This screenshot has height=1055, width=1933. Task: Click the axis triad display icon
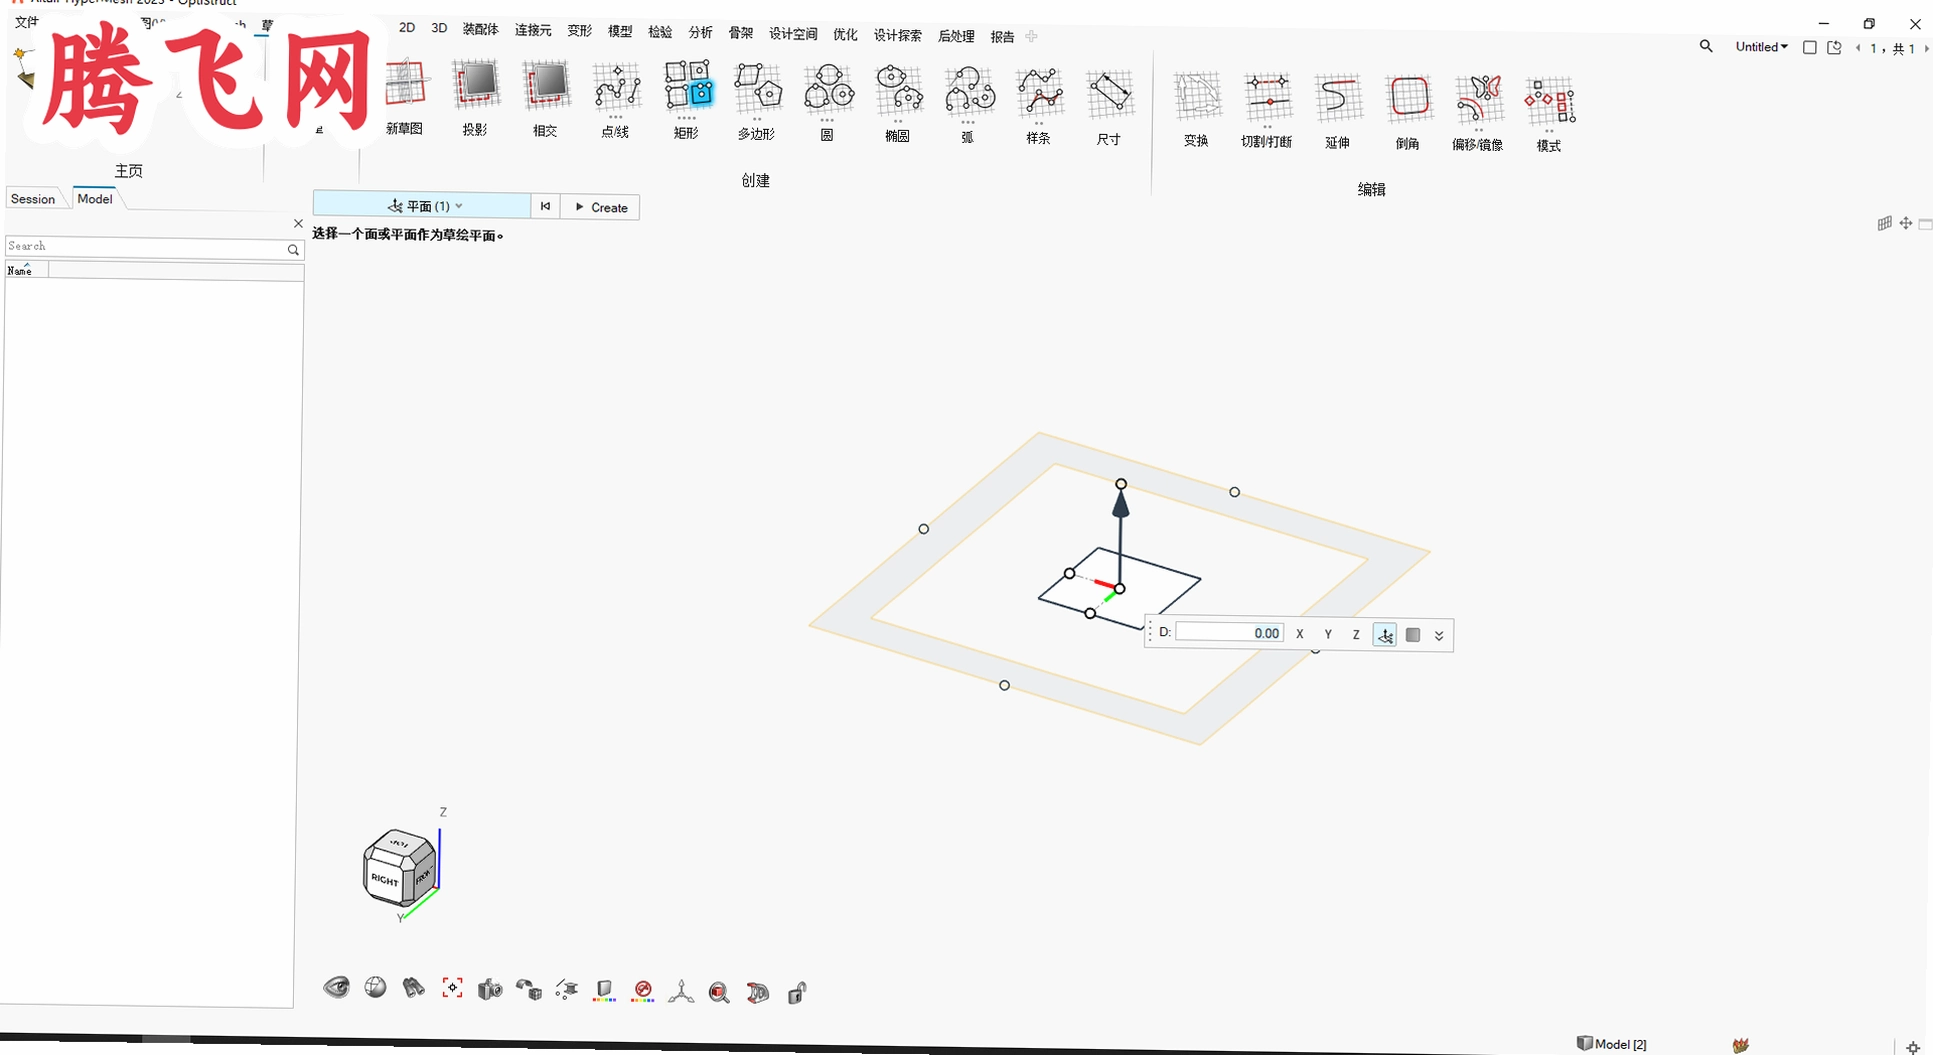[x=681, y=991]
